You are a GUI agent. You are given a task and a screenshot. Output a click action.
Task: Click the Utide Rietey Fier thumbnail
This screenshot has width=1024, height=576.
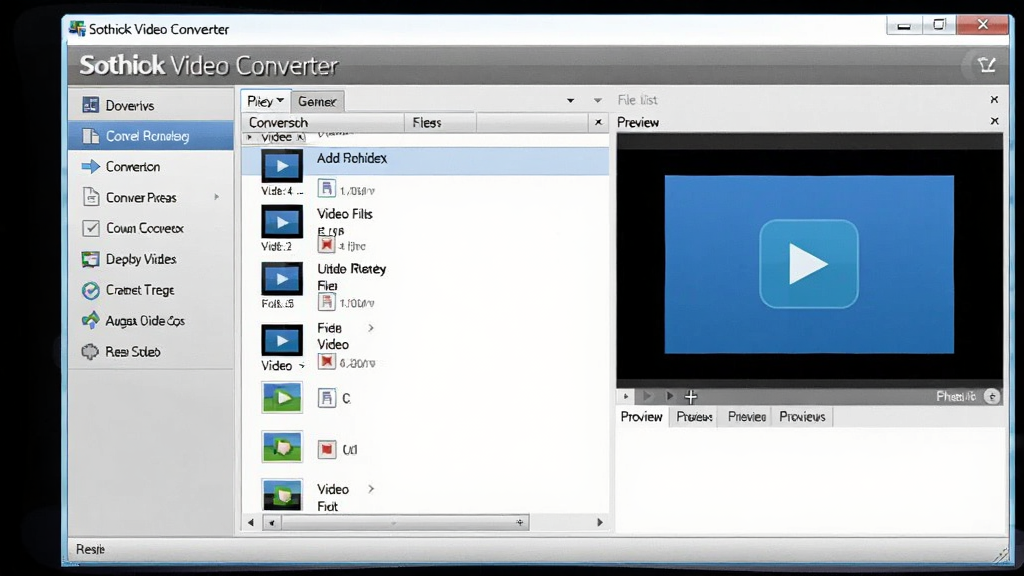(282, 279)
